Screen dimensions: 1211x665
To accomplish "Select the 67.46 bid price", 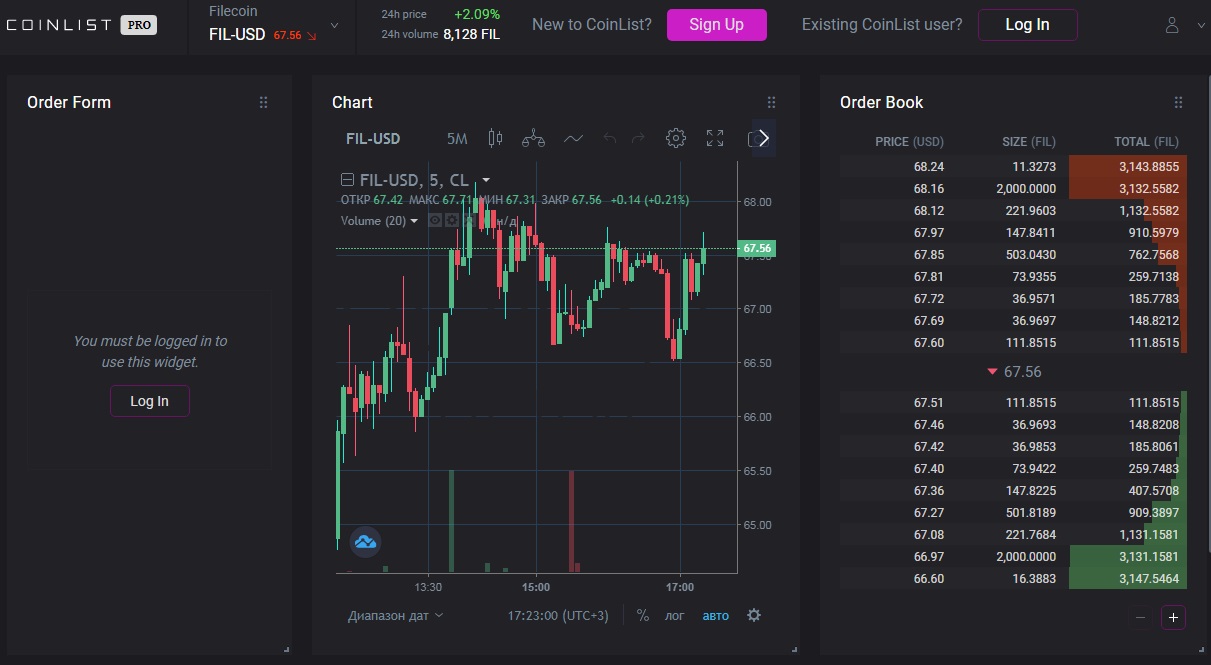I will click(929, 425).
